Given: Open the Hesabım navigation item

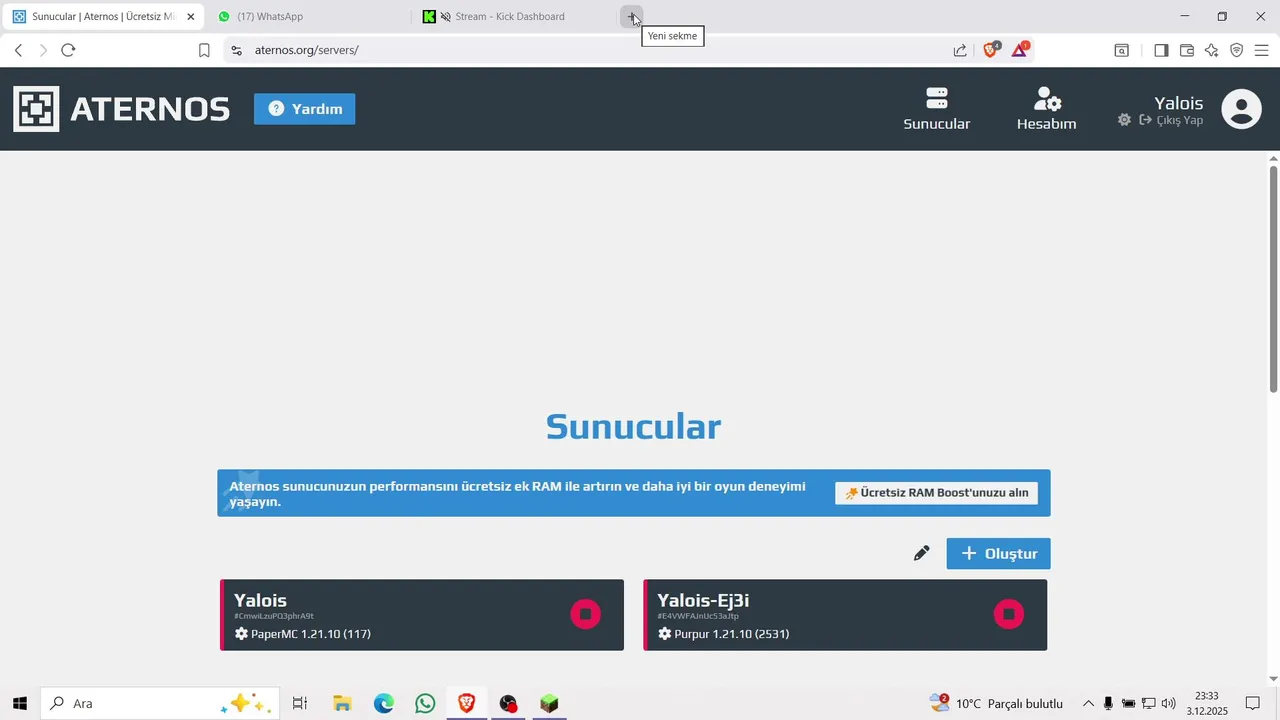Looking at the screenshot, I should point(1047,109).
